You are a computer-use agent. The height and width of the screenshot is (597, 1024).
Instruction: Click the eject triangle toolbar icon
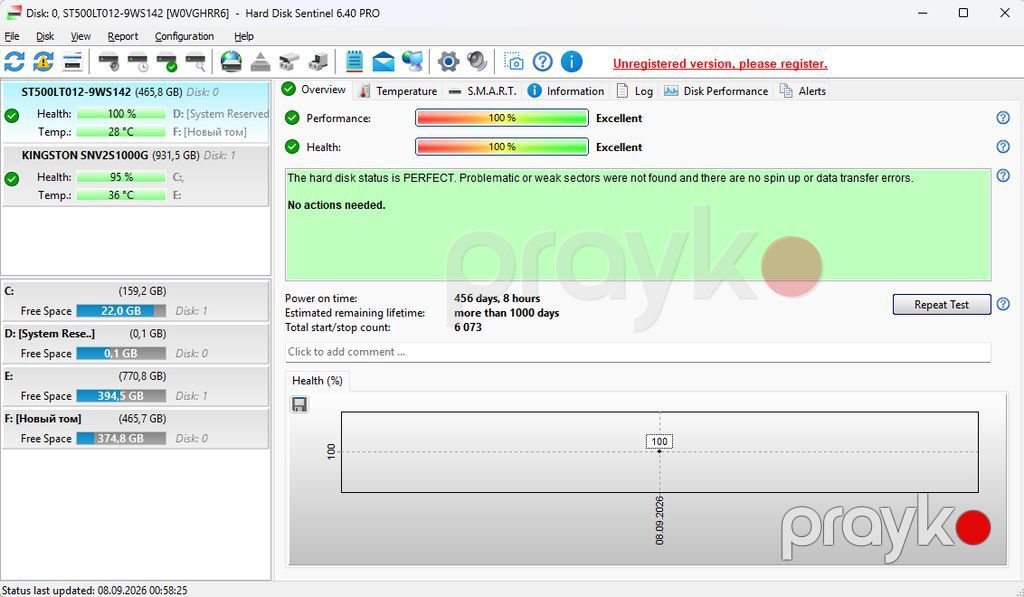[260, 62]
